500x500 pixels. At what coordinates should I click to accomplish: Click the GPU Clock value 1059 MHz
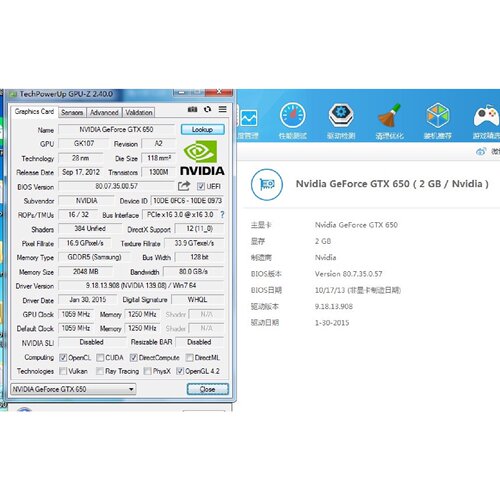[x=76, y=314]
